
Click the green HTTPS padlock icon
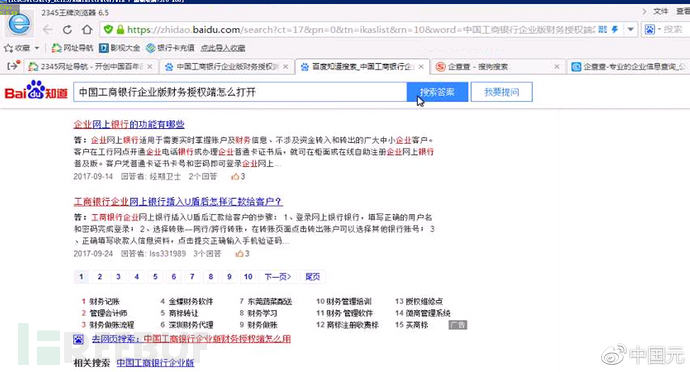click(120, 29)
